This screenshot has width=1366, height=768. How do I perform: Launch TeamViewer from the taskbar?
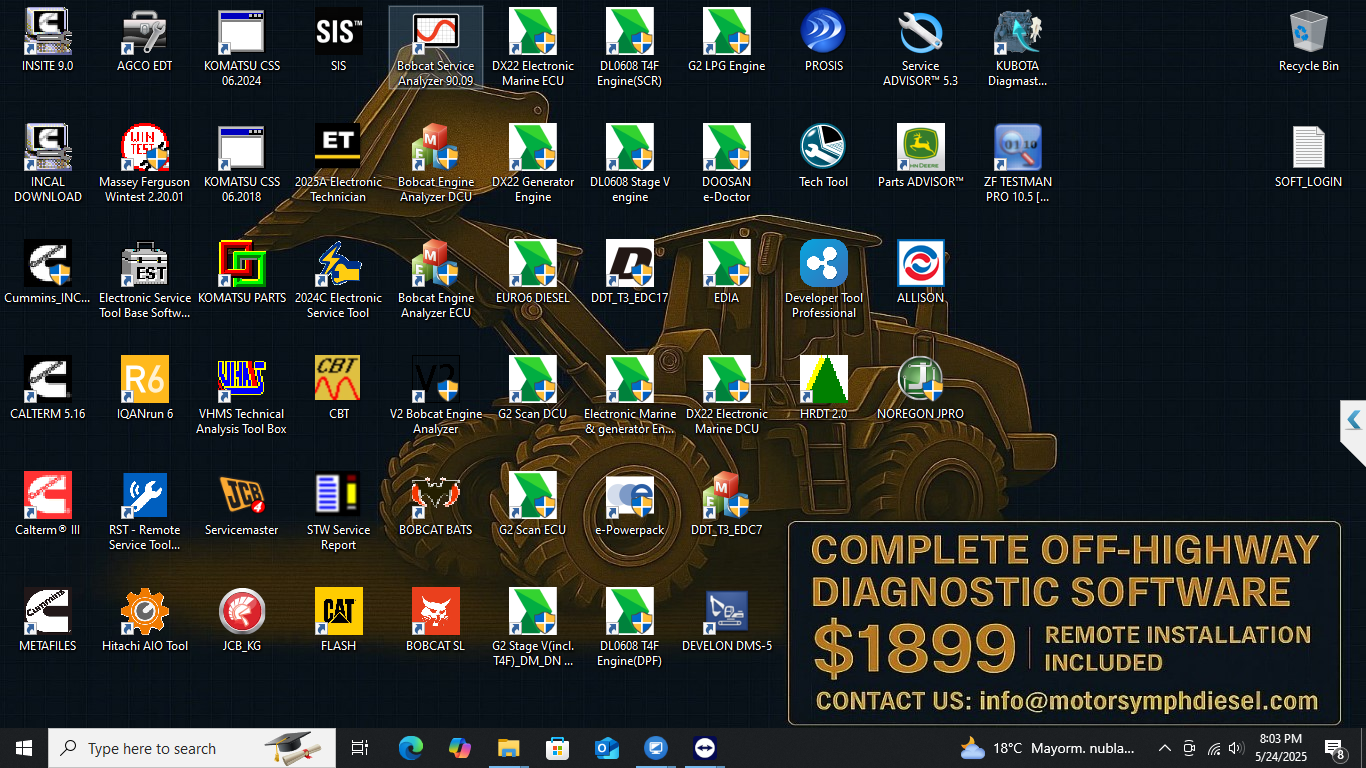click(x=704, y=747)
